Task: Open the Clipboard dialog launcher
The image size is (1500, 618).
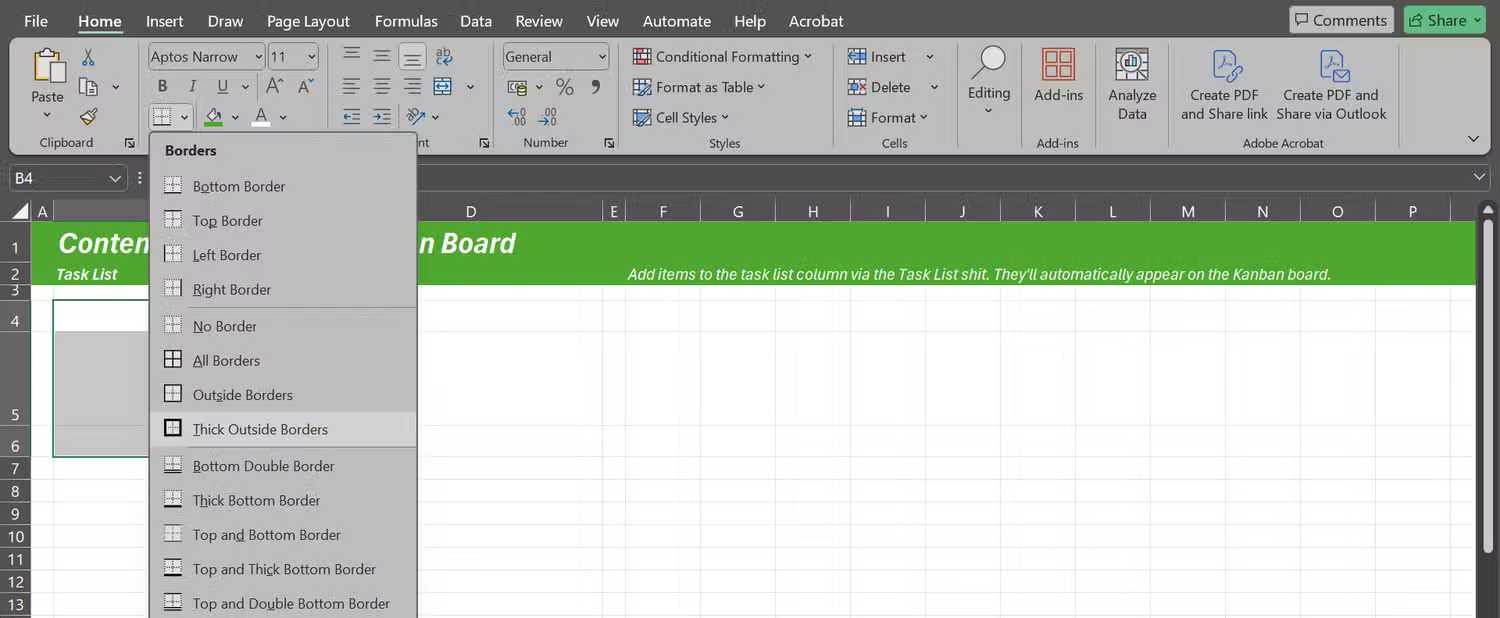Action: [x=129, y=143]
